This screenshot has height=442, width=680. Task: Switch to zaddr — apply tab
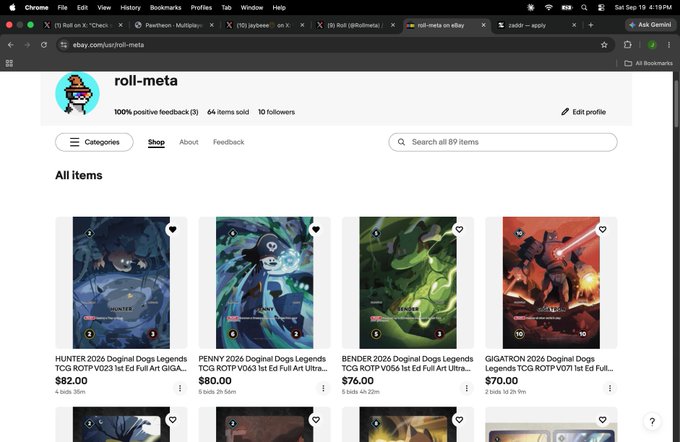pos(537,25)
